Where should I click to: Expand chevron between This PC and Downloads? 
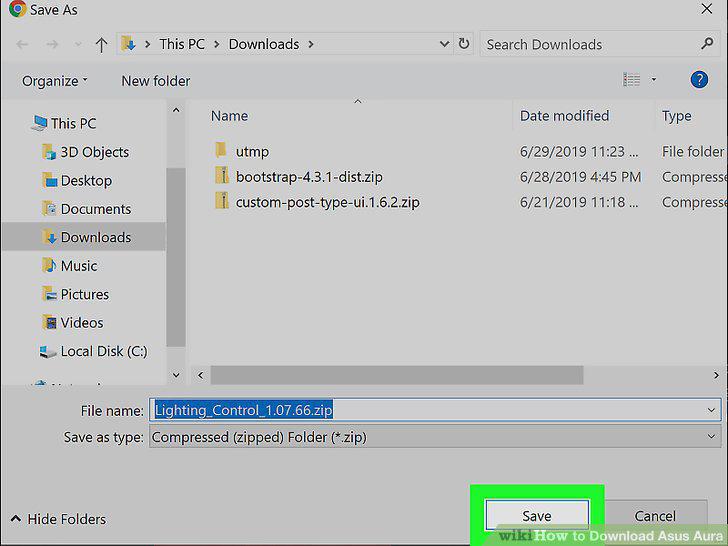tap(216, 45)
